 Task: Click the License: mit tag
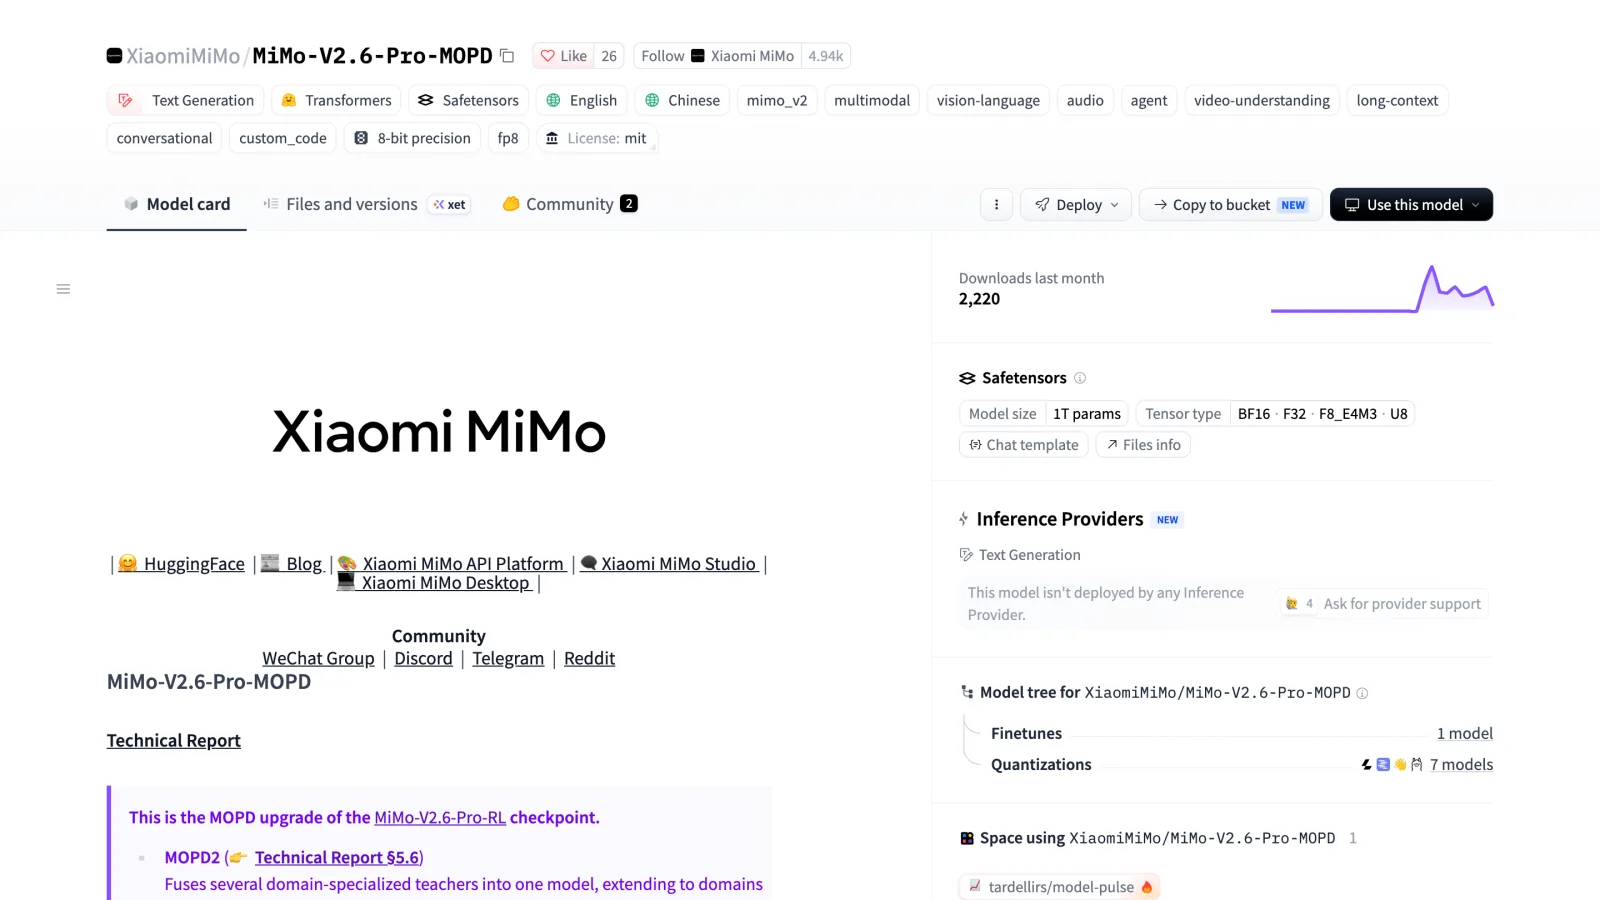[597, 138]
